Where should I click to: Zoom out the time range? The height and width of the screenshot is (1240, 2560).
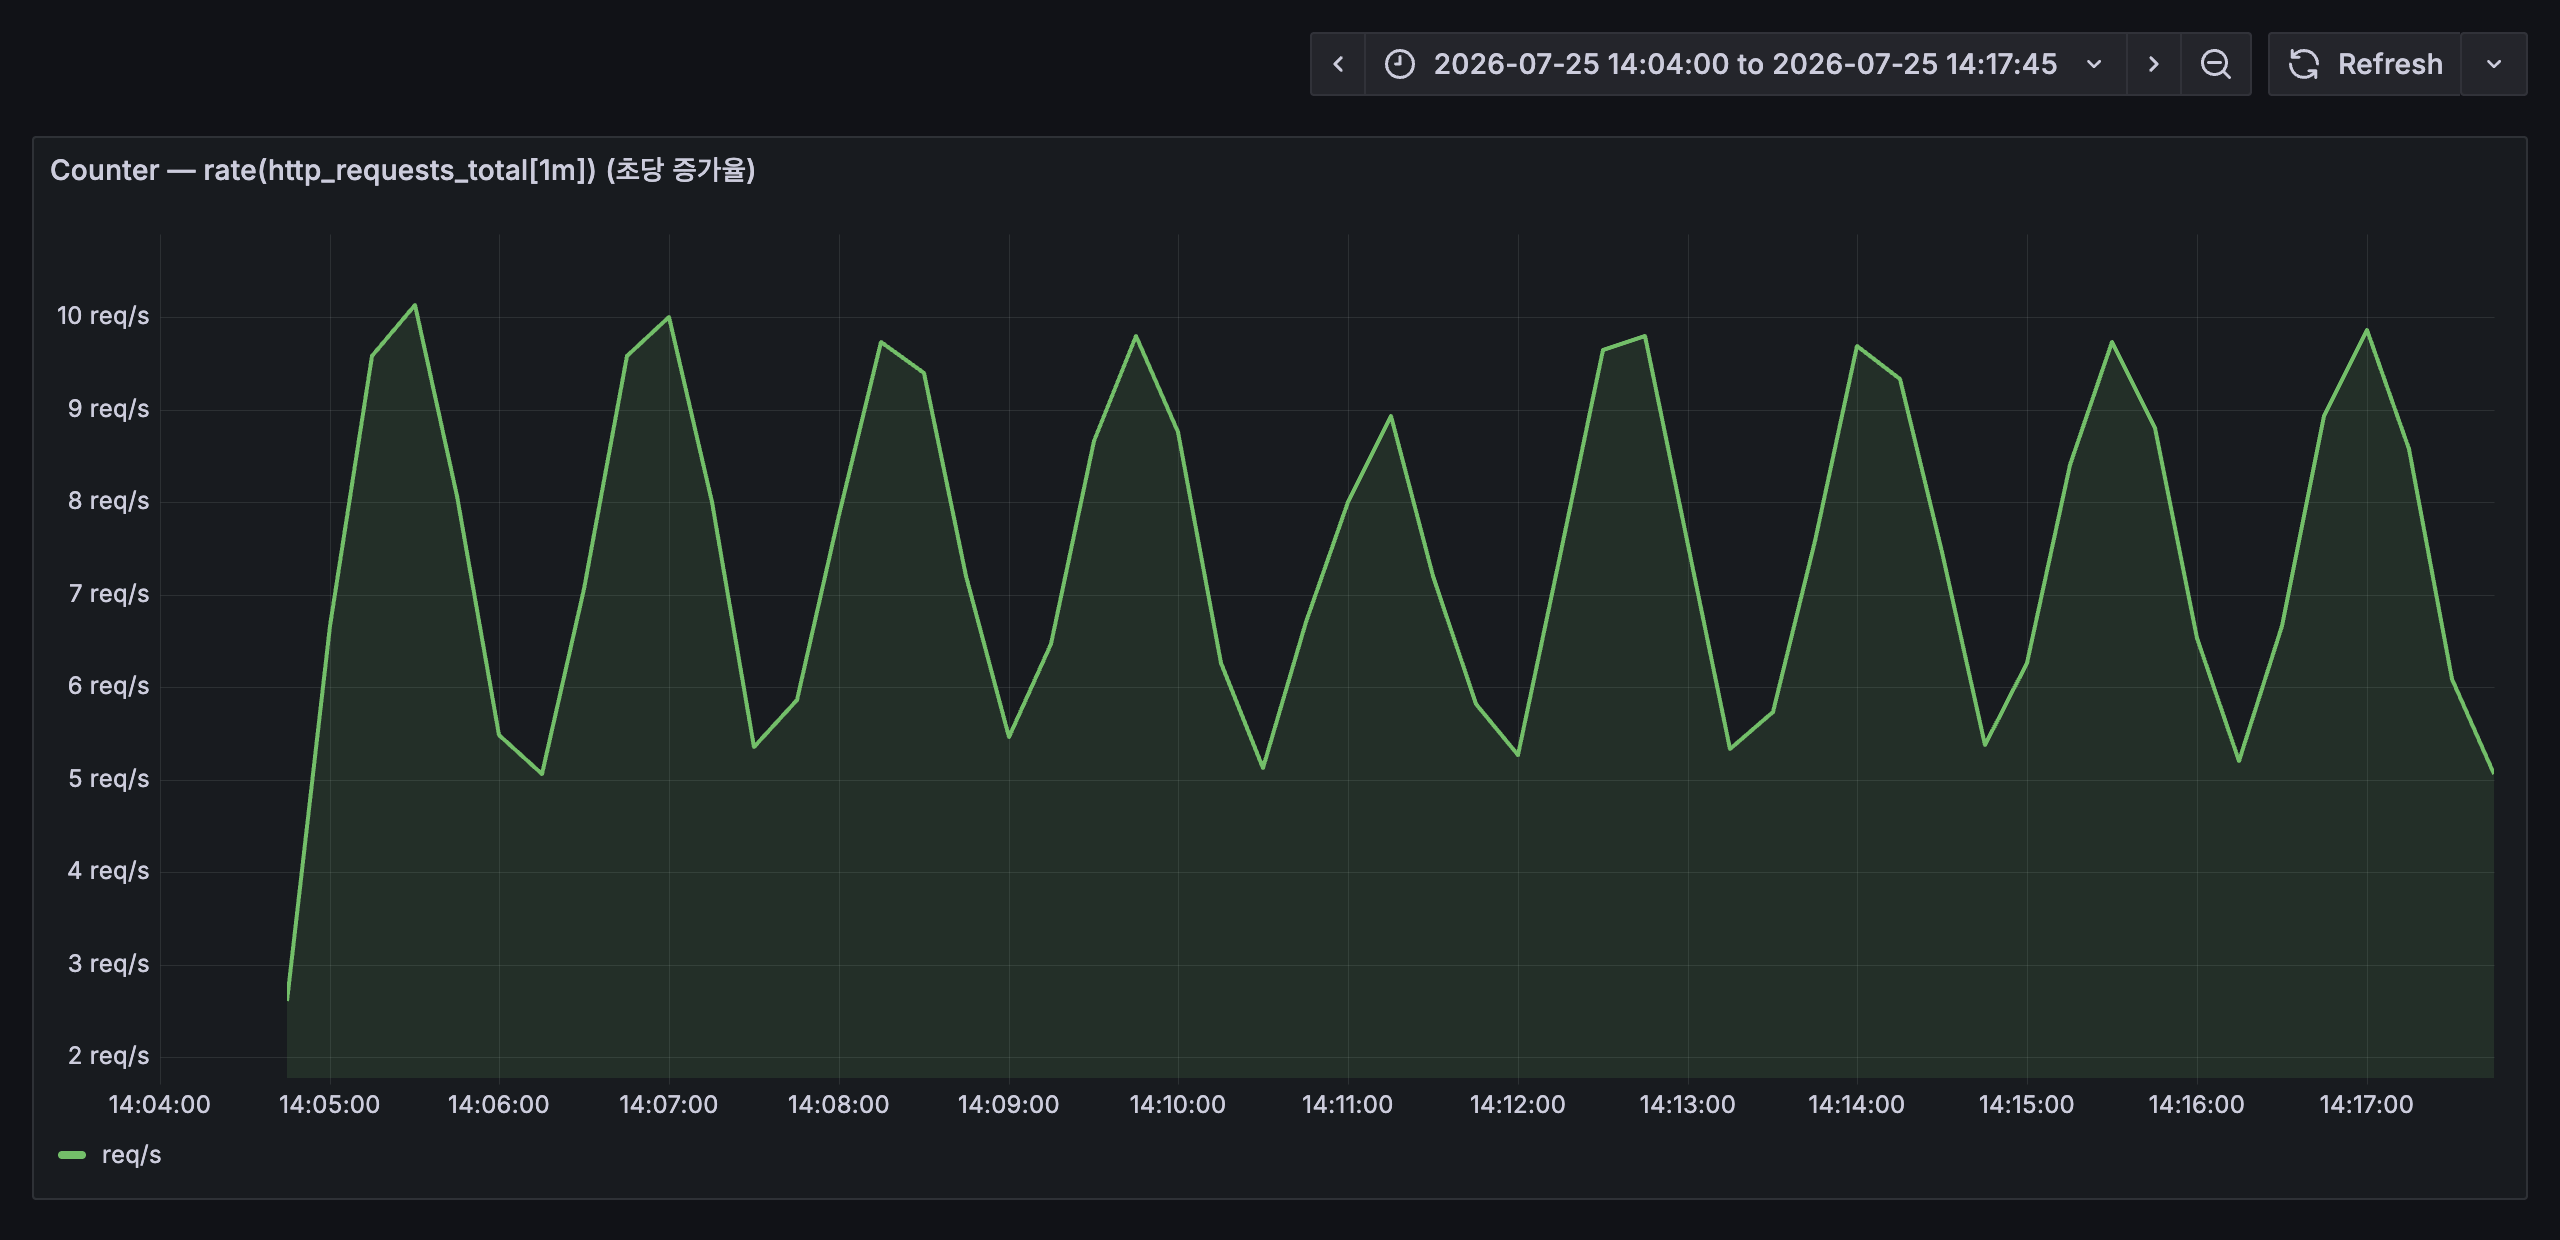point(2215,64)
